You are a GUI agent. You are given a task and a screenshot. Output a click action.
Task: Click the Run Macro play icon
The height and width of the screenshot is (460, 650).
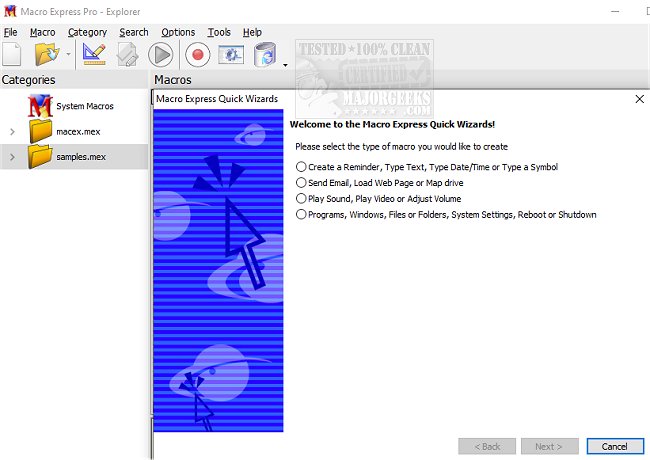[160, 54]
